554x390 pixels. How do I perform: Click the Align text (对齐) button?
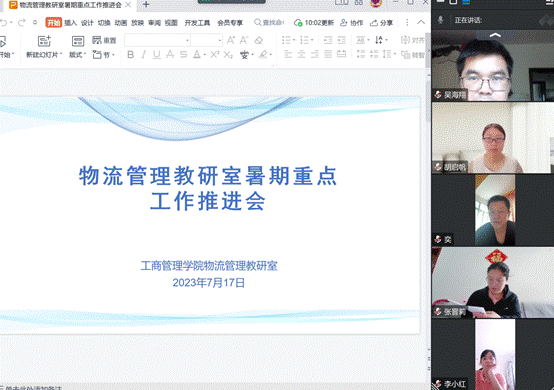[413, 40]
